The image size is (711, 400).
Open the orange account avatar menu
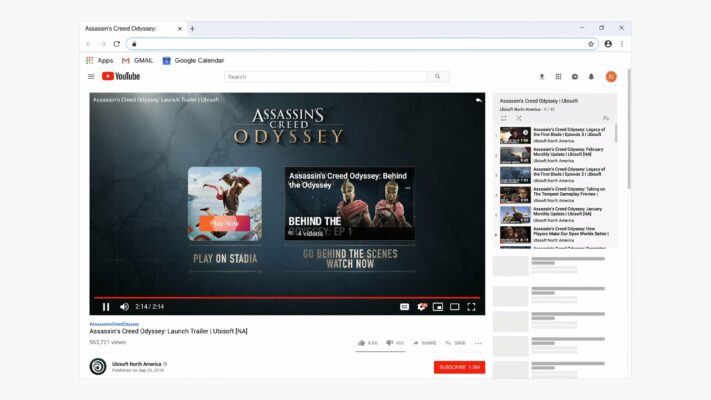pyautogui.click(x=611, y=77)
